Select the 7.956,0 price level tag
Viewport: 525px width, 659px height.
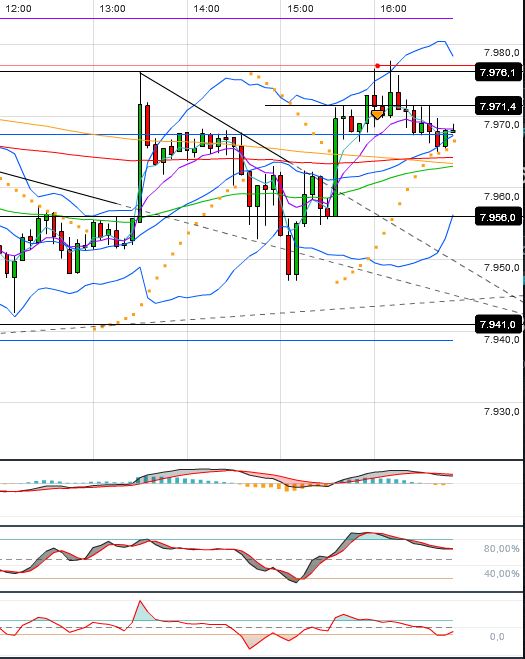tap(498, 217)
